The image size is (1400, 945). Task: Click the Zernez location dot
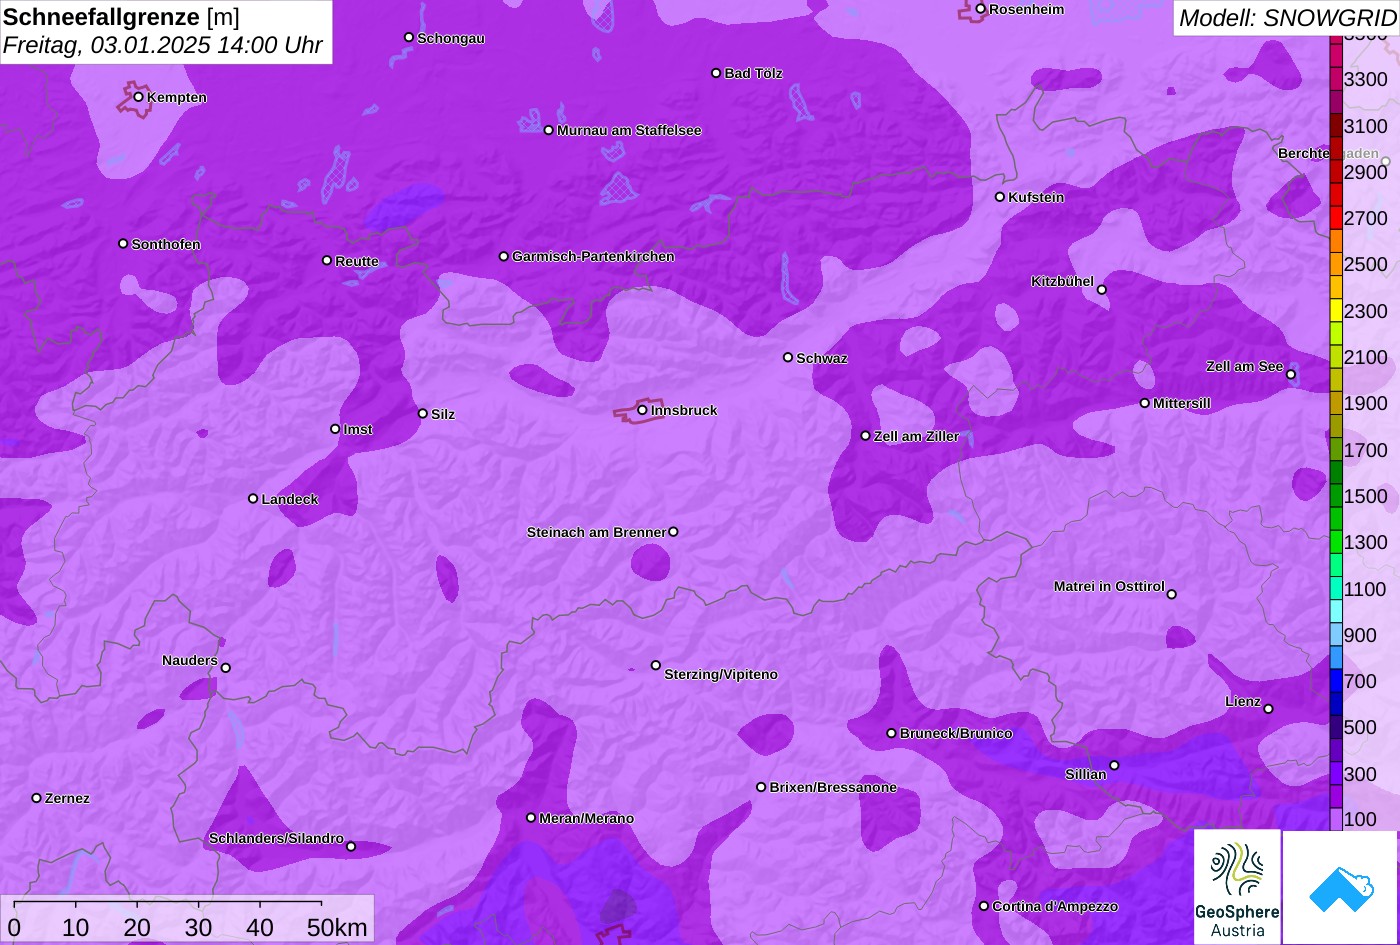[36, 798]
